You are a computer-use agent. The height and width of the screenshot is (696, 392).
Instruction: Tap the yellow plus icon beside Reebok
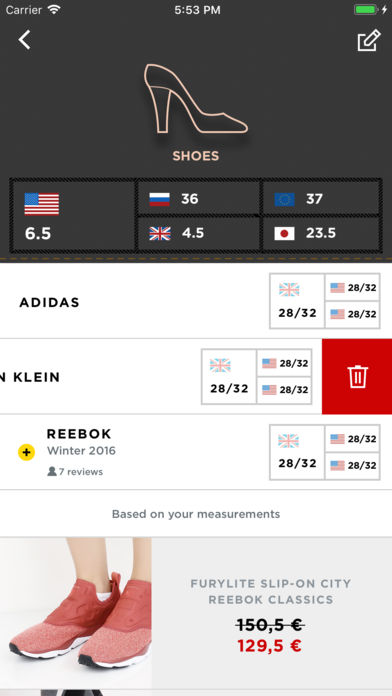coord(26,452)
